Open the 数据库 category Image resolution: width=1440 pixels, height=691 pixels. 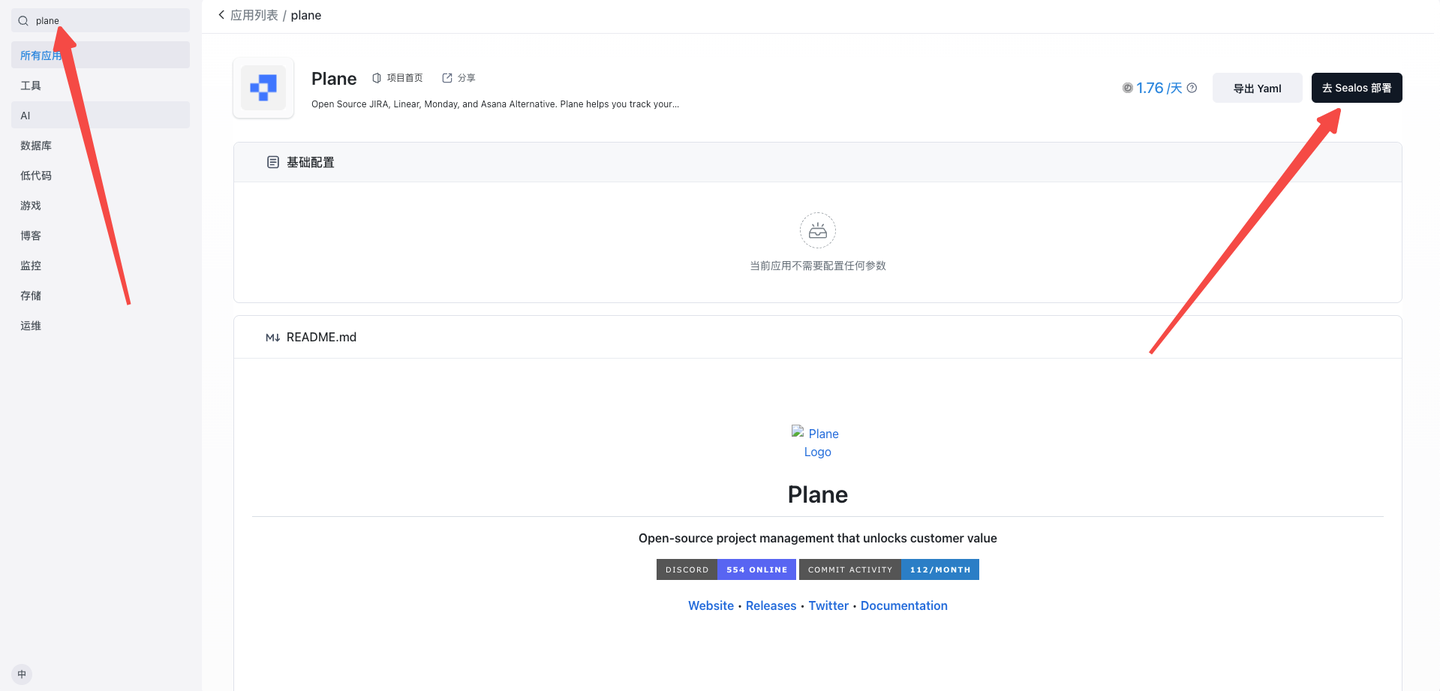click(36, 146)
